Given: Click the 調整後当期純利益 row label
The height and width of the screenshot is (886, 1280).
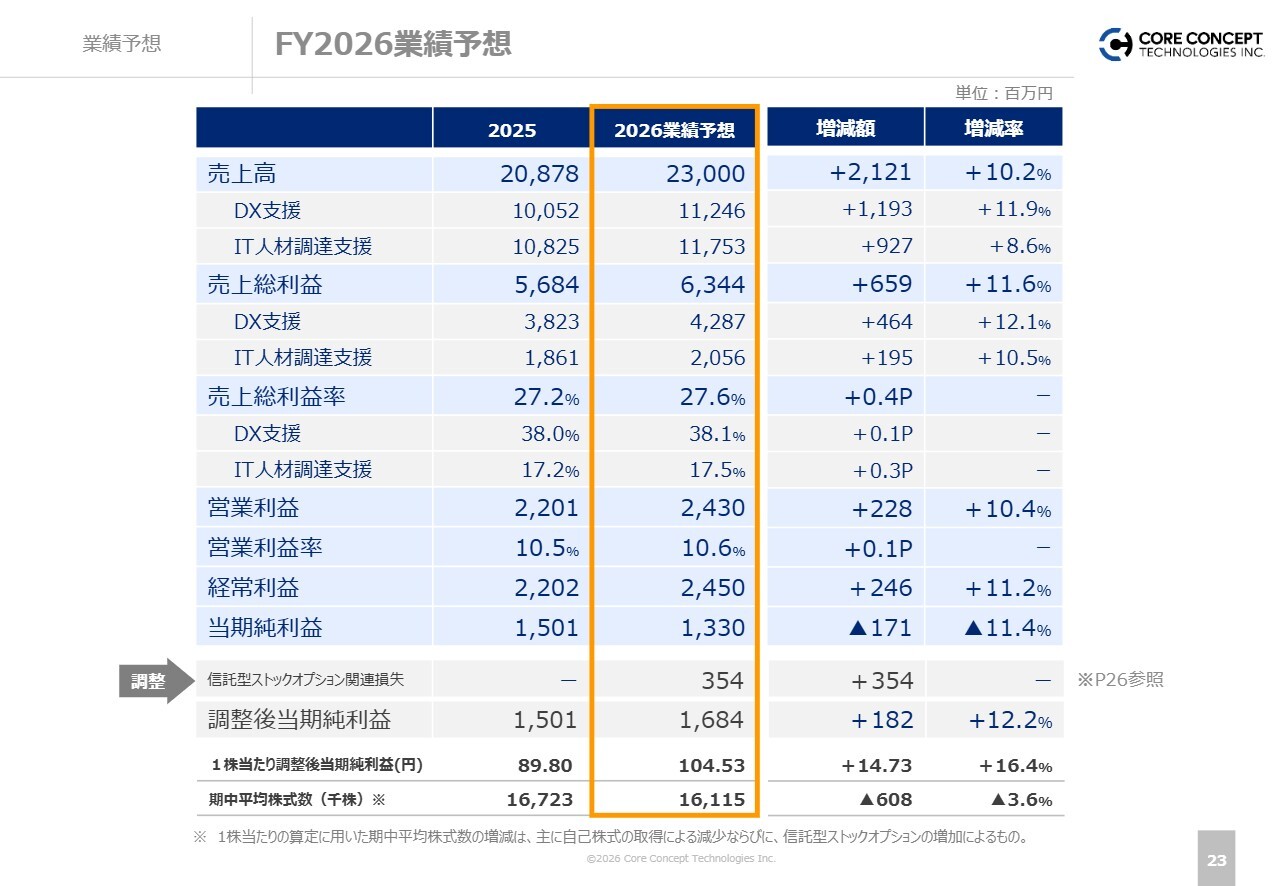Looking at the screenshot, I should (x=299, y=720).
